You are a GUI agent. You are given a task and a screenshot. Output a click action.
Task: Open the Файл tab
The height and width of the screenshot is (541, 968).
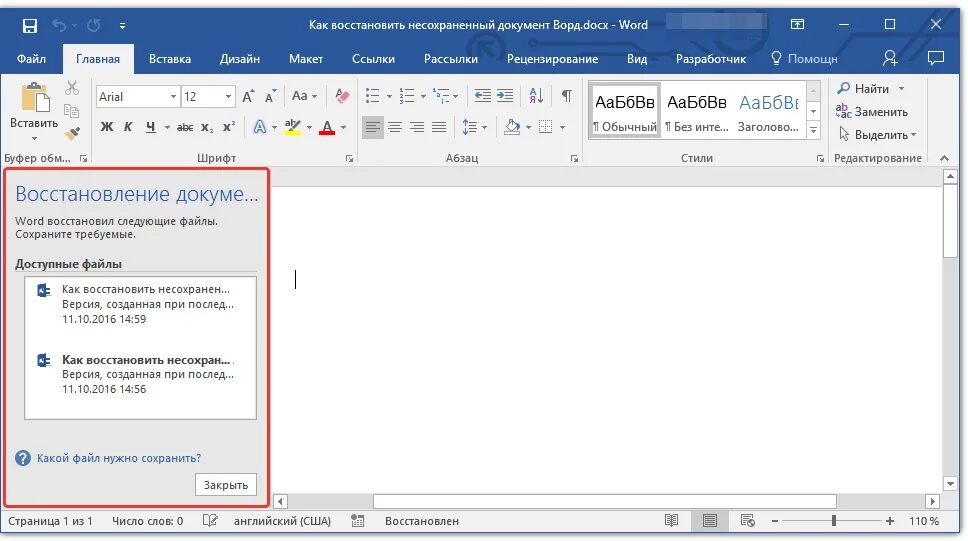coord(31,59)
